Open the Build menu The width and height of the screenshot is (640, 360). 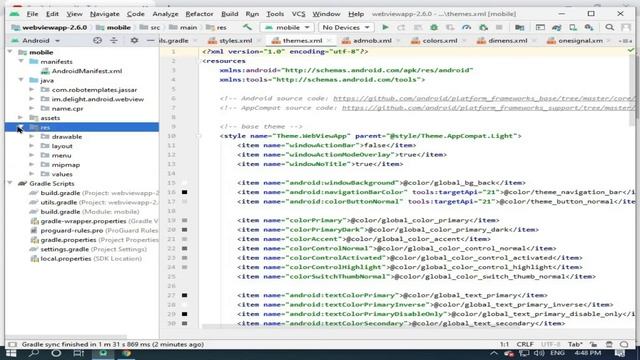pyautogui.click(x=229, y=14)
